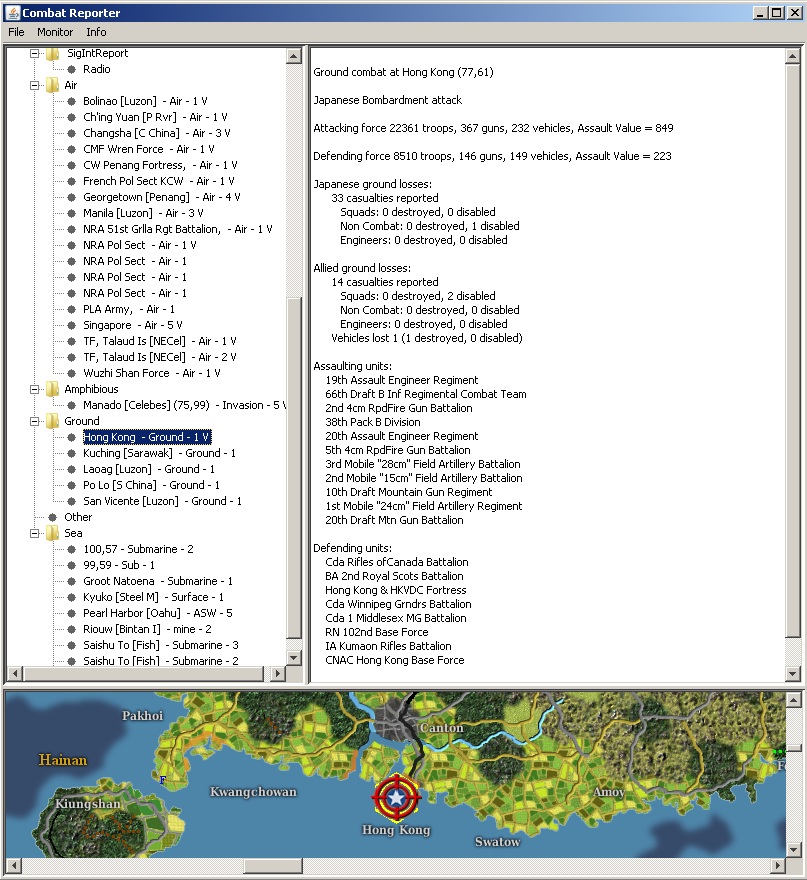Click the Ground folder icon

pos(53,421)
